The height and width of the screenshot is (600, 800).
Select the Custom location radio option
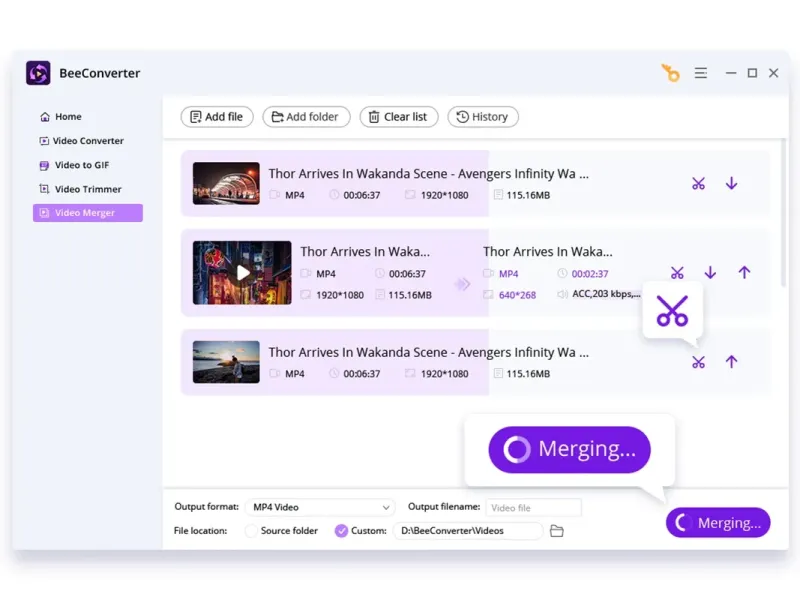click(x=341, y=531)
